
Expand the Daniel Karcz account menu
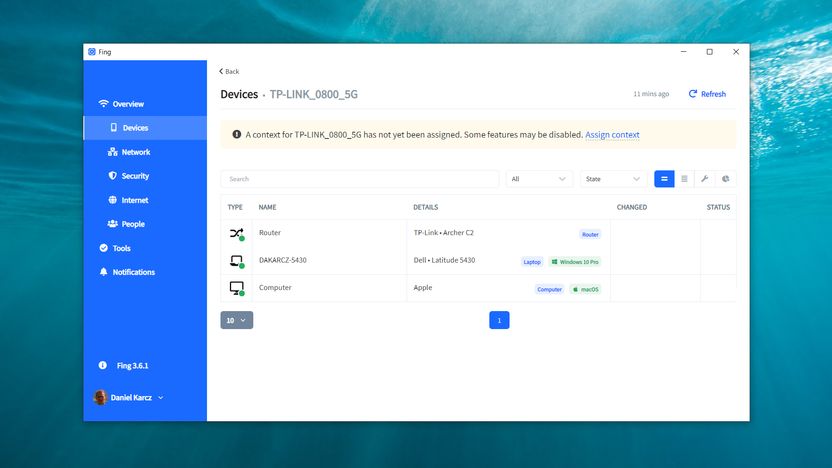(x=129, y=397)
